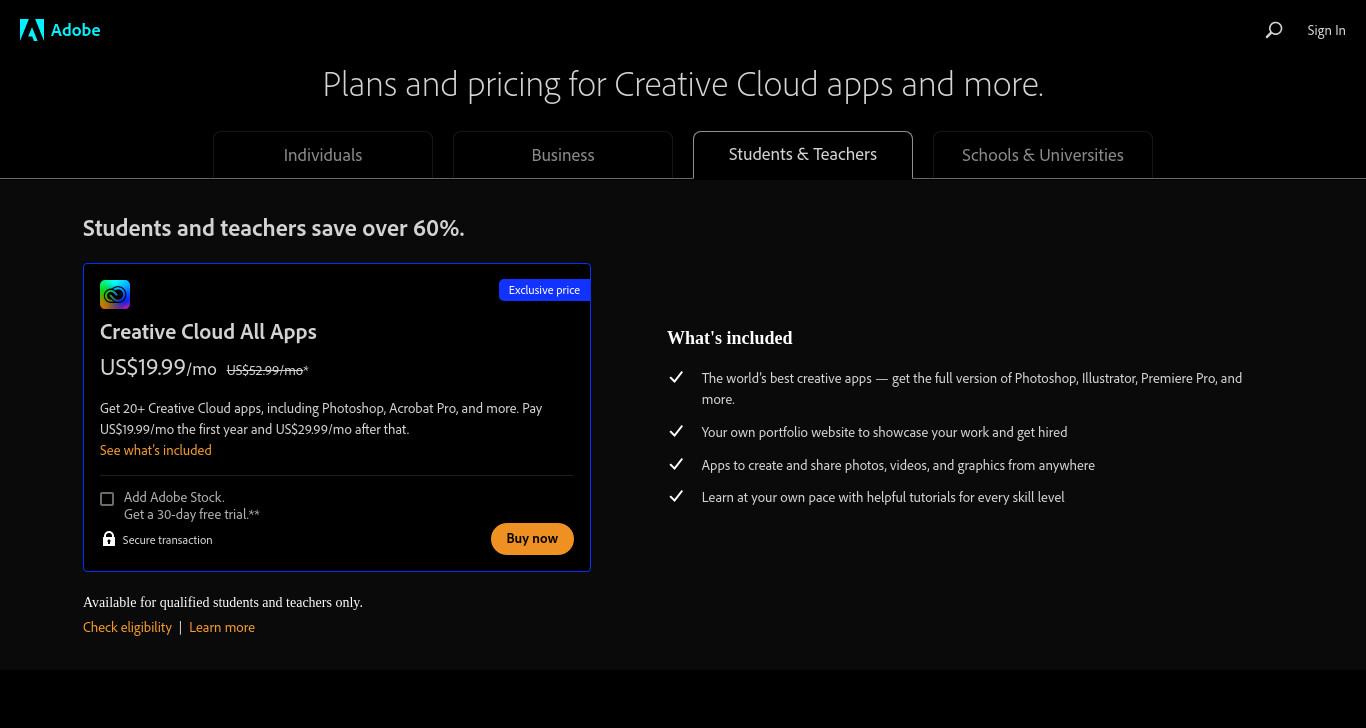Click the 'Get 20+ Creative Cloud apps' description
This screenshot has width=1366, height=728.
(x=321, y=418)
